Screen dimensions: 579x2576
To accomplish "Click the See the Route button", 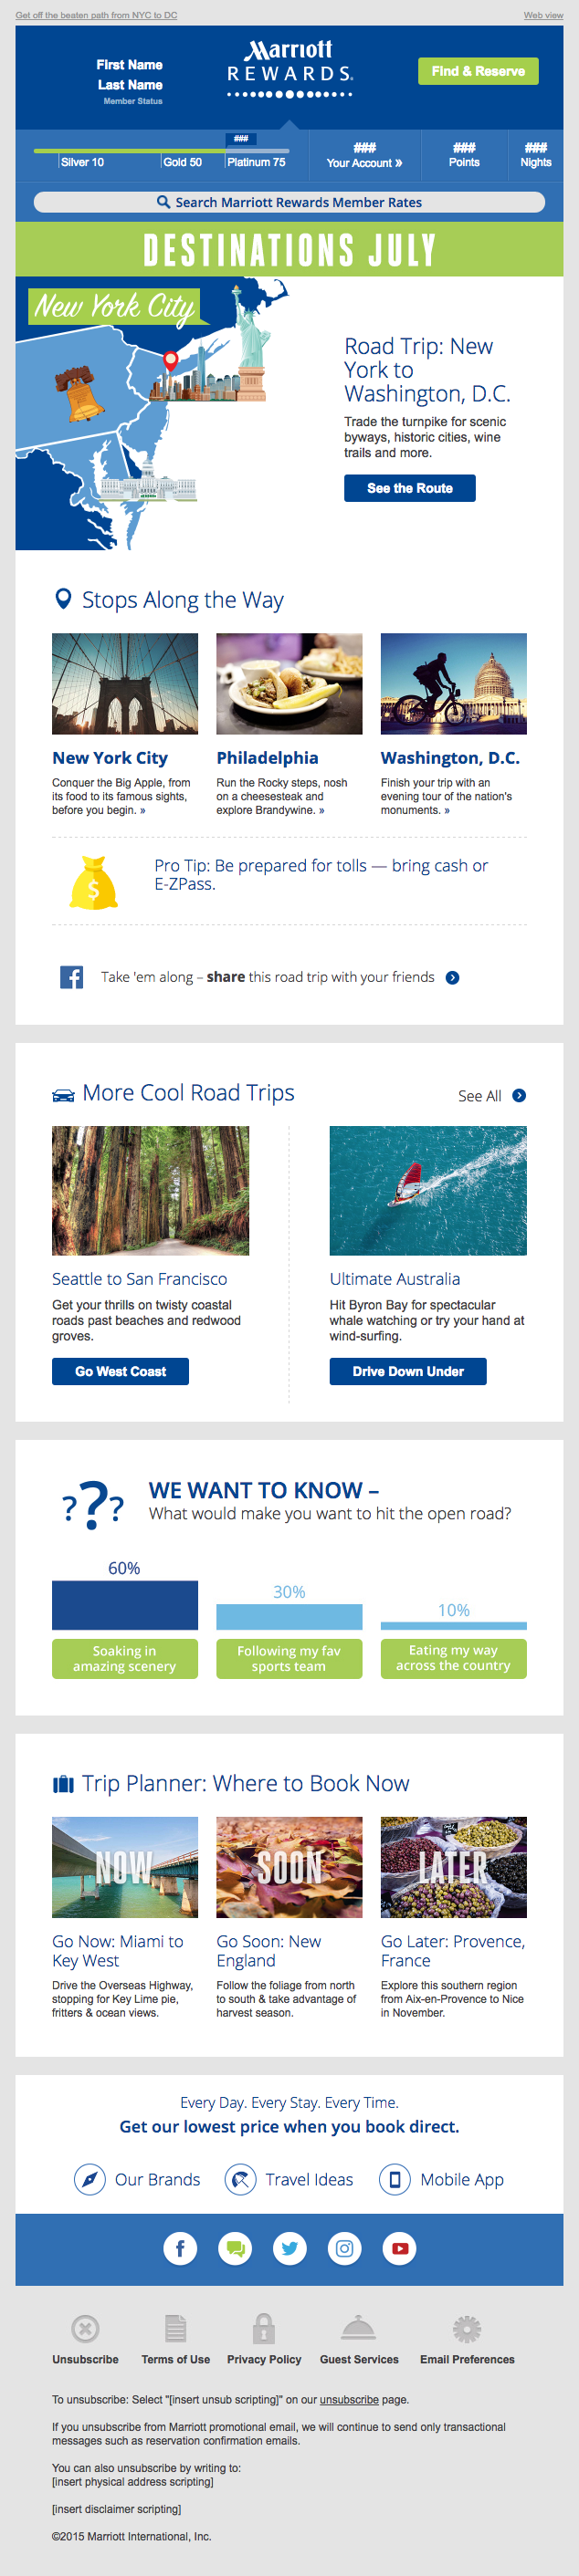I will [x=409, y=488].
